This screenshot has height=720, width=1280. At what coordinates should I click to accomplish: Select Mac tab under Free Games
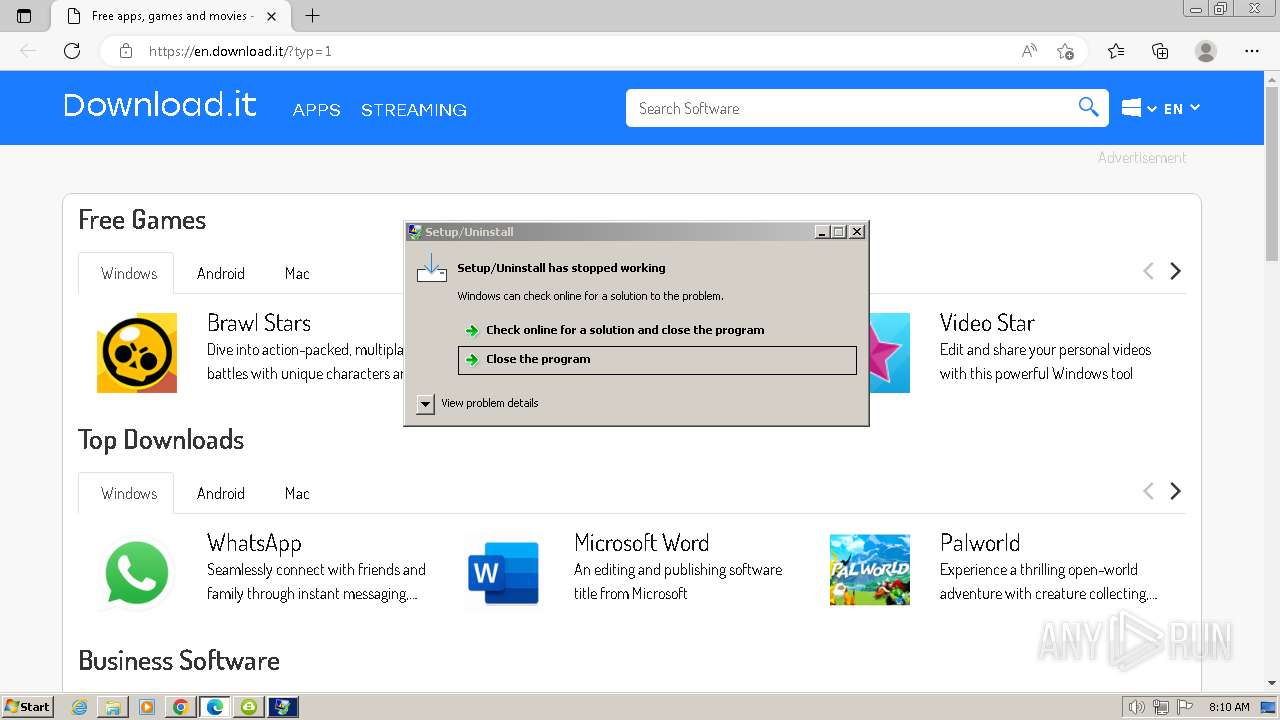click(297, 273)
